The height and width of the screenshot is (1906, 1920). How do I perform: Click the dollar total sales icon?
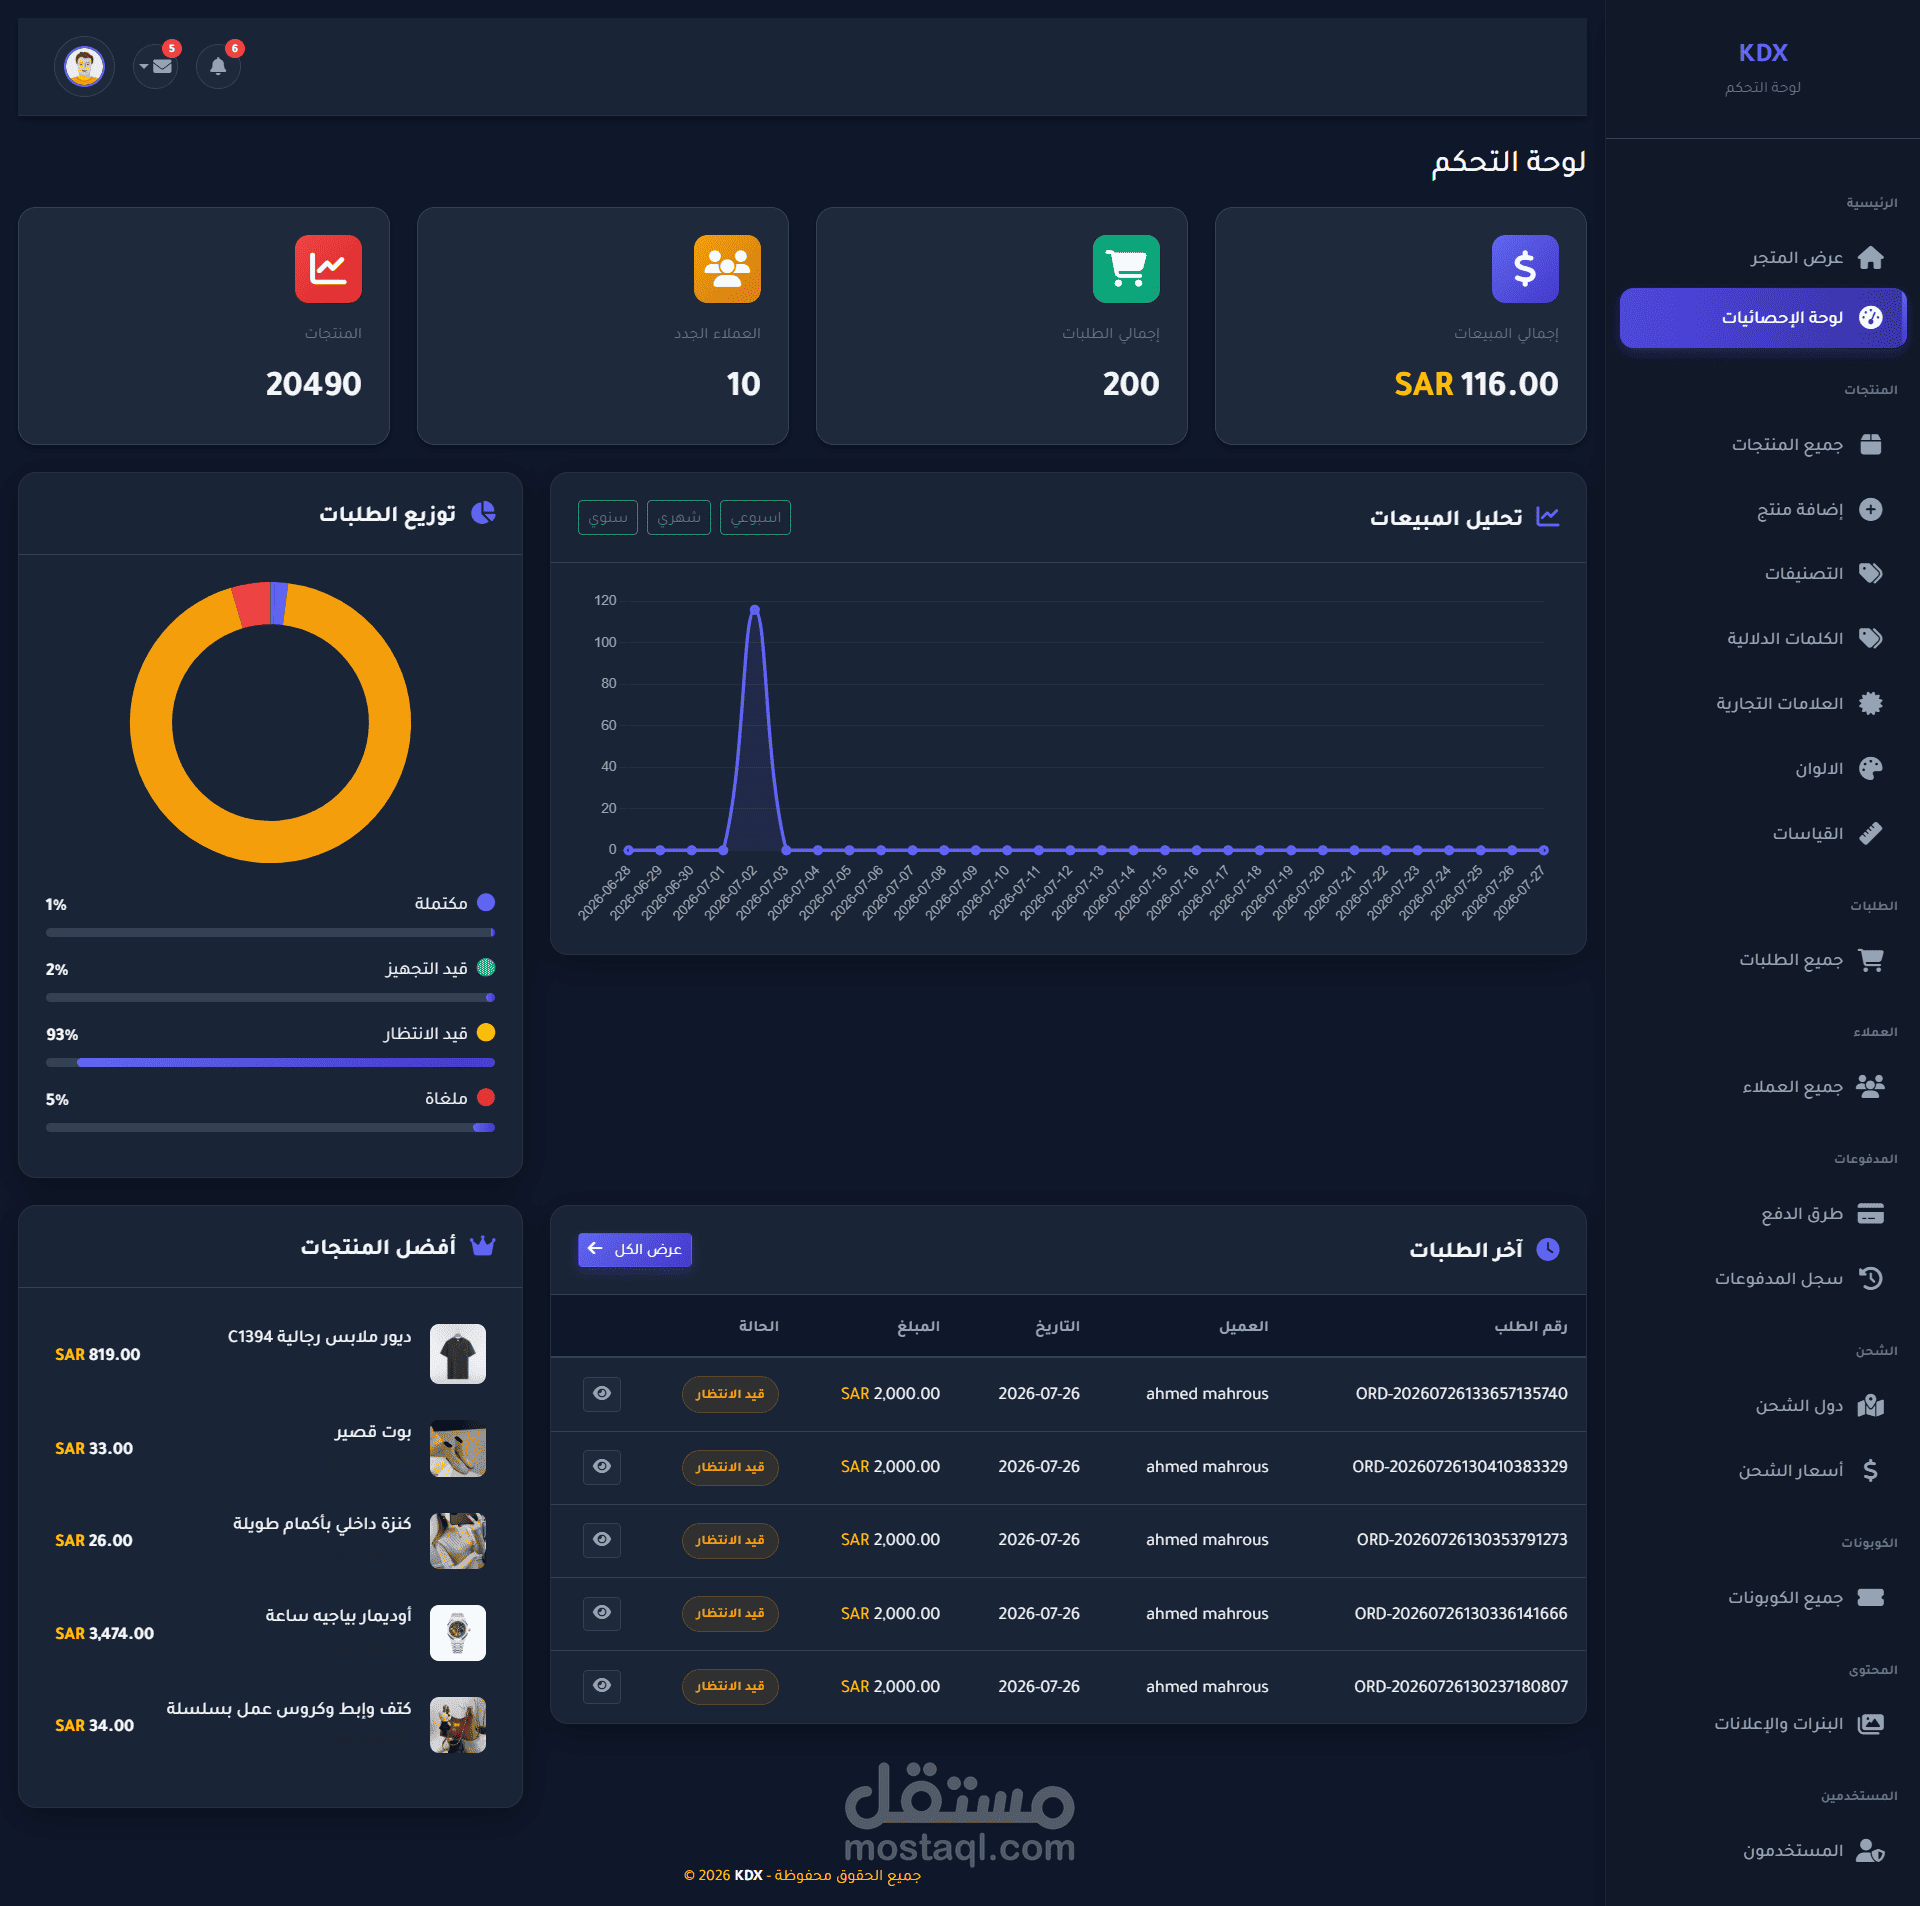click(x=1524, y=269)
